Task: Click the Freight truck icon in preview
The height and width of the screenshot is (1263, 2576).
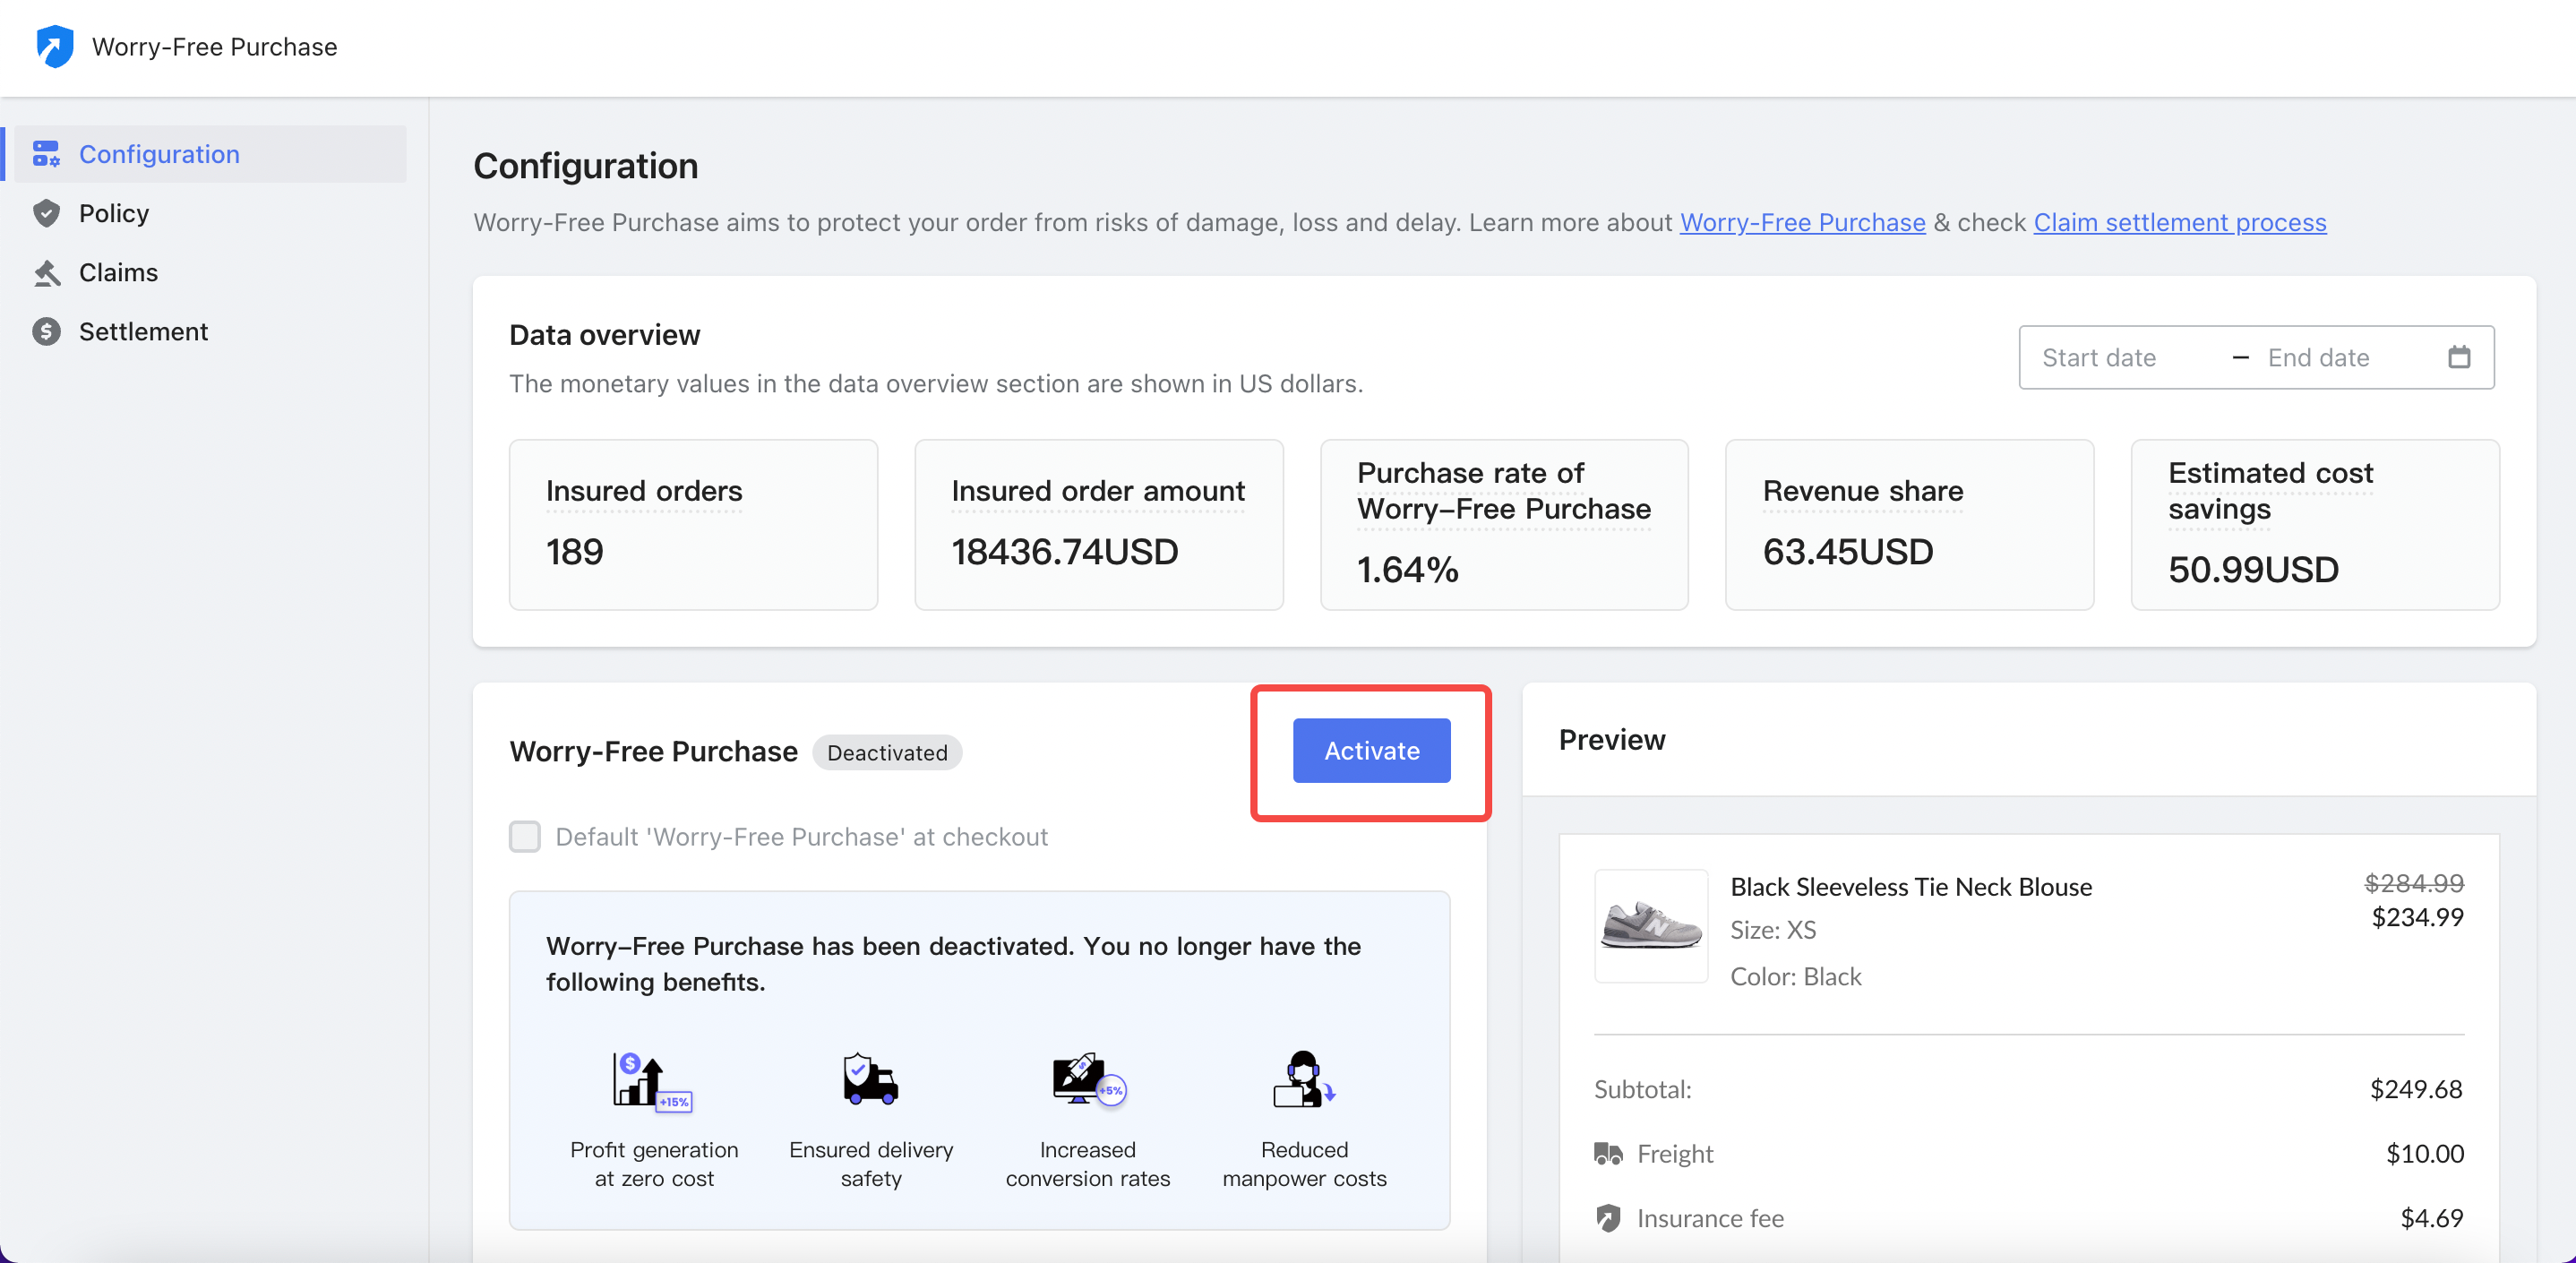Action: coord(1608,1154)
